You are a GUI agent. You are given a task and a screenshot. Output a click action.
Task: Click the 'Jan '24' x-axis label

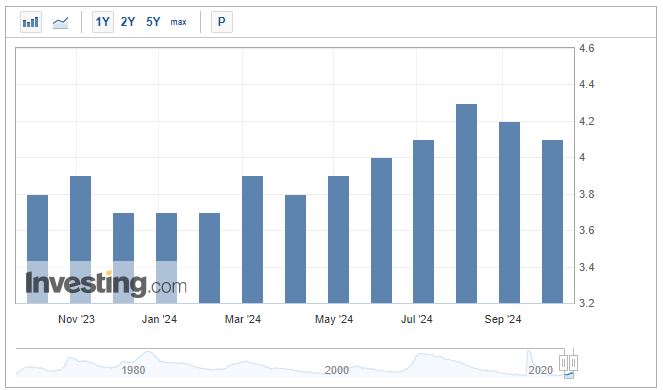(159, 319)
